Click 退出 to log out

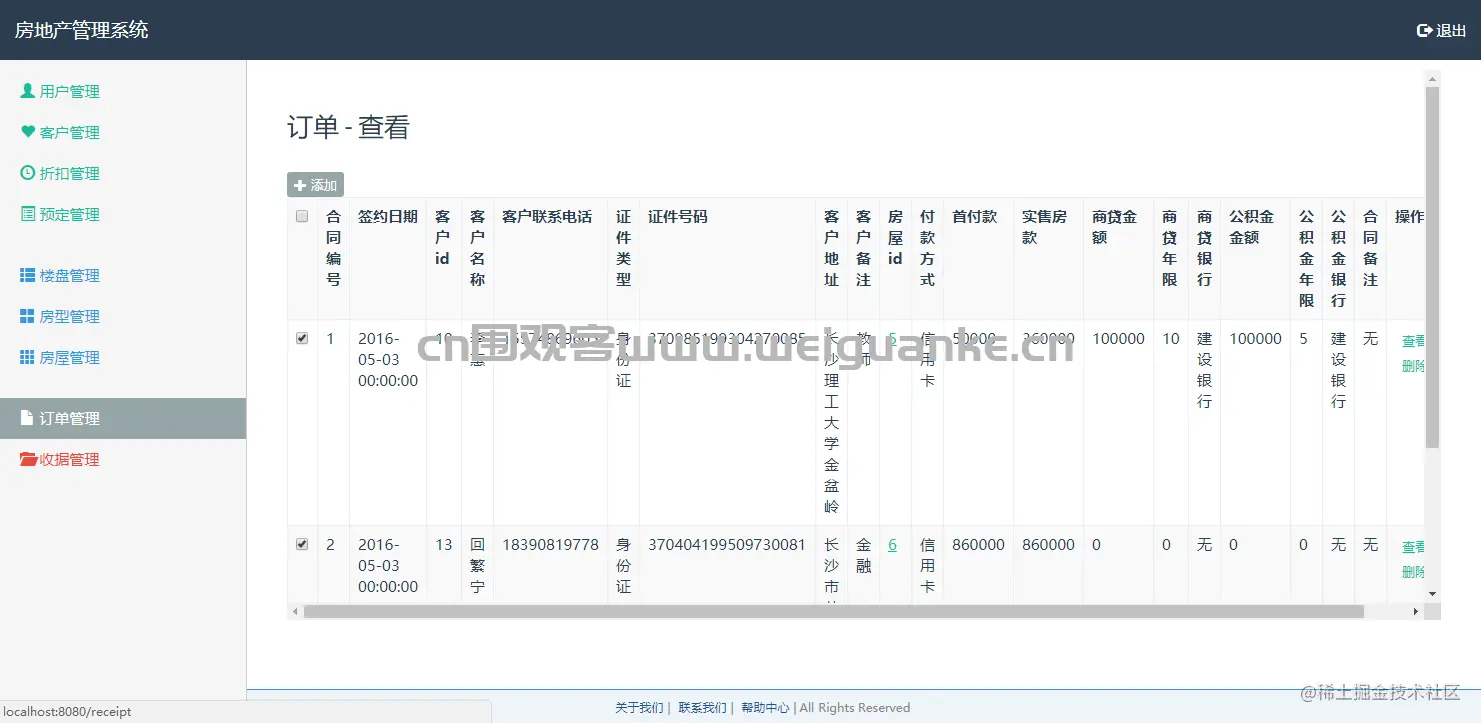pos(1442,30)
